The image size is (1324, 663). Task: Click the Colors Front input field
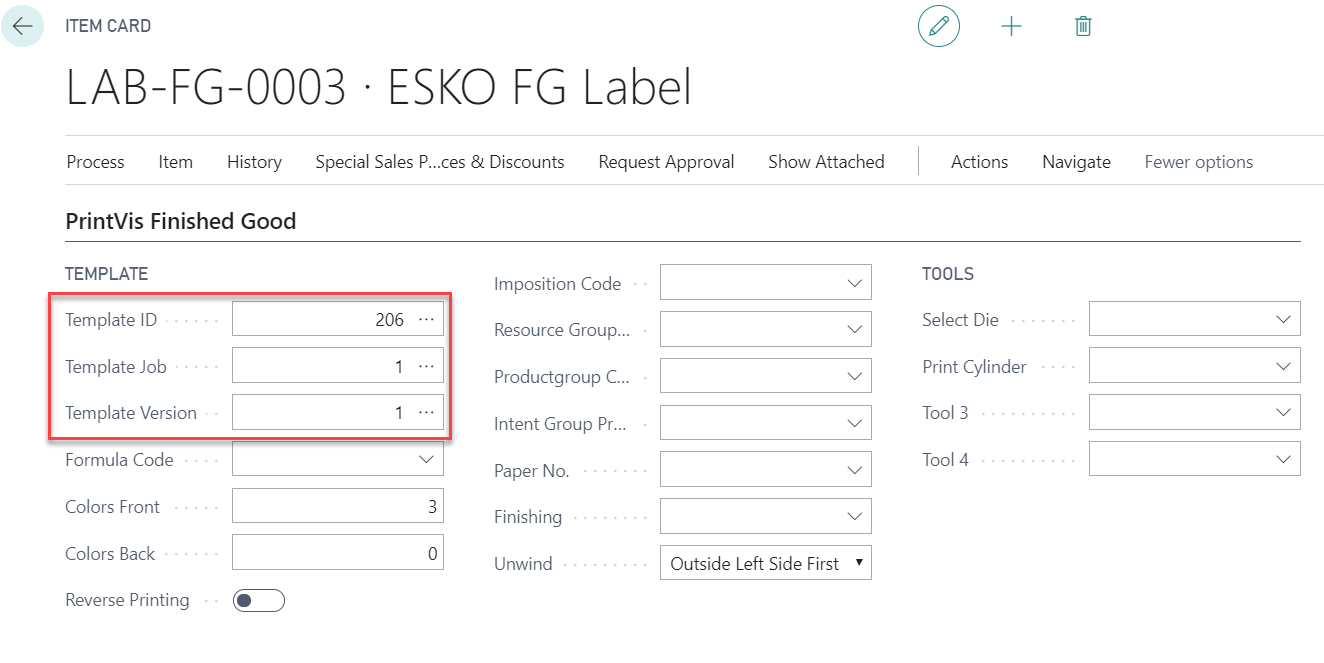[x=338, y=506]
